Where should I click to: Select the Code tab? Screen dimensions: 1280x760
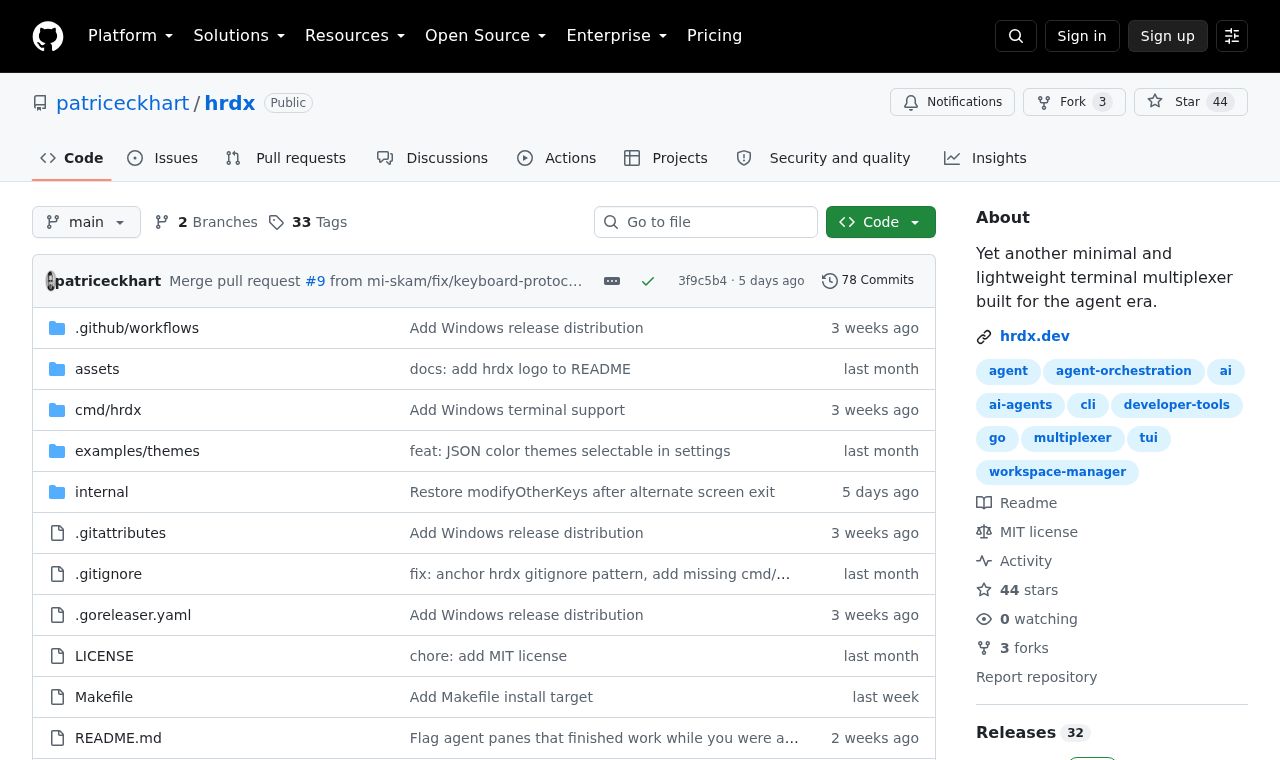click(x=72, y=158)
